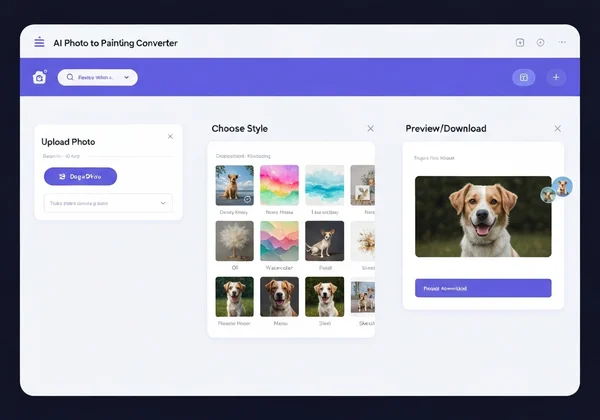600x420 pixels.
Task: Click the circular target icon in the title bar
Action: coord(540,42)
